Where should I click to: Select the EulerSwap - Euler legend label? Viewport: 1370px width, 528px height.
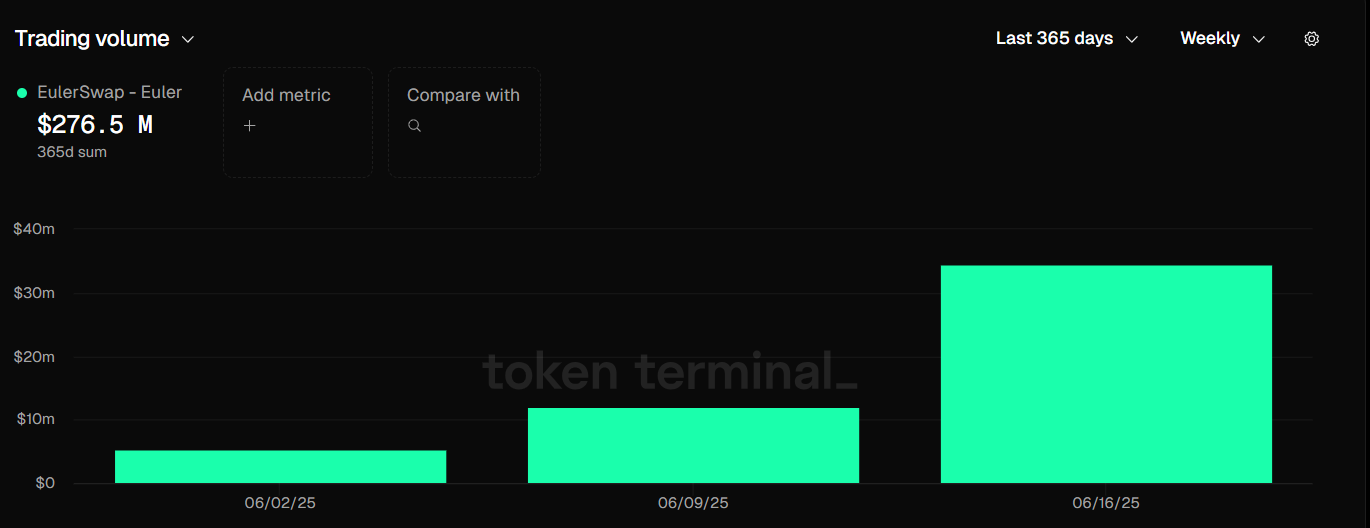point(109,92)
